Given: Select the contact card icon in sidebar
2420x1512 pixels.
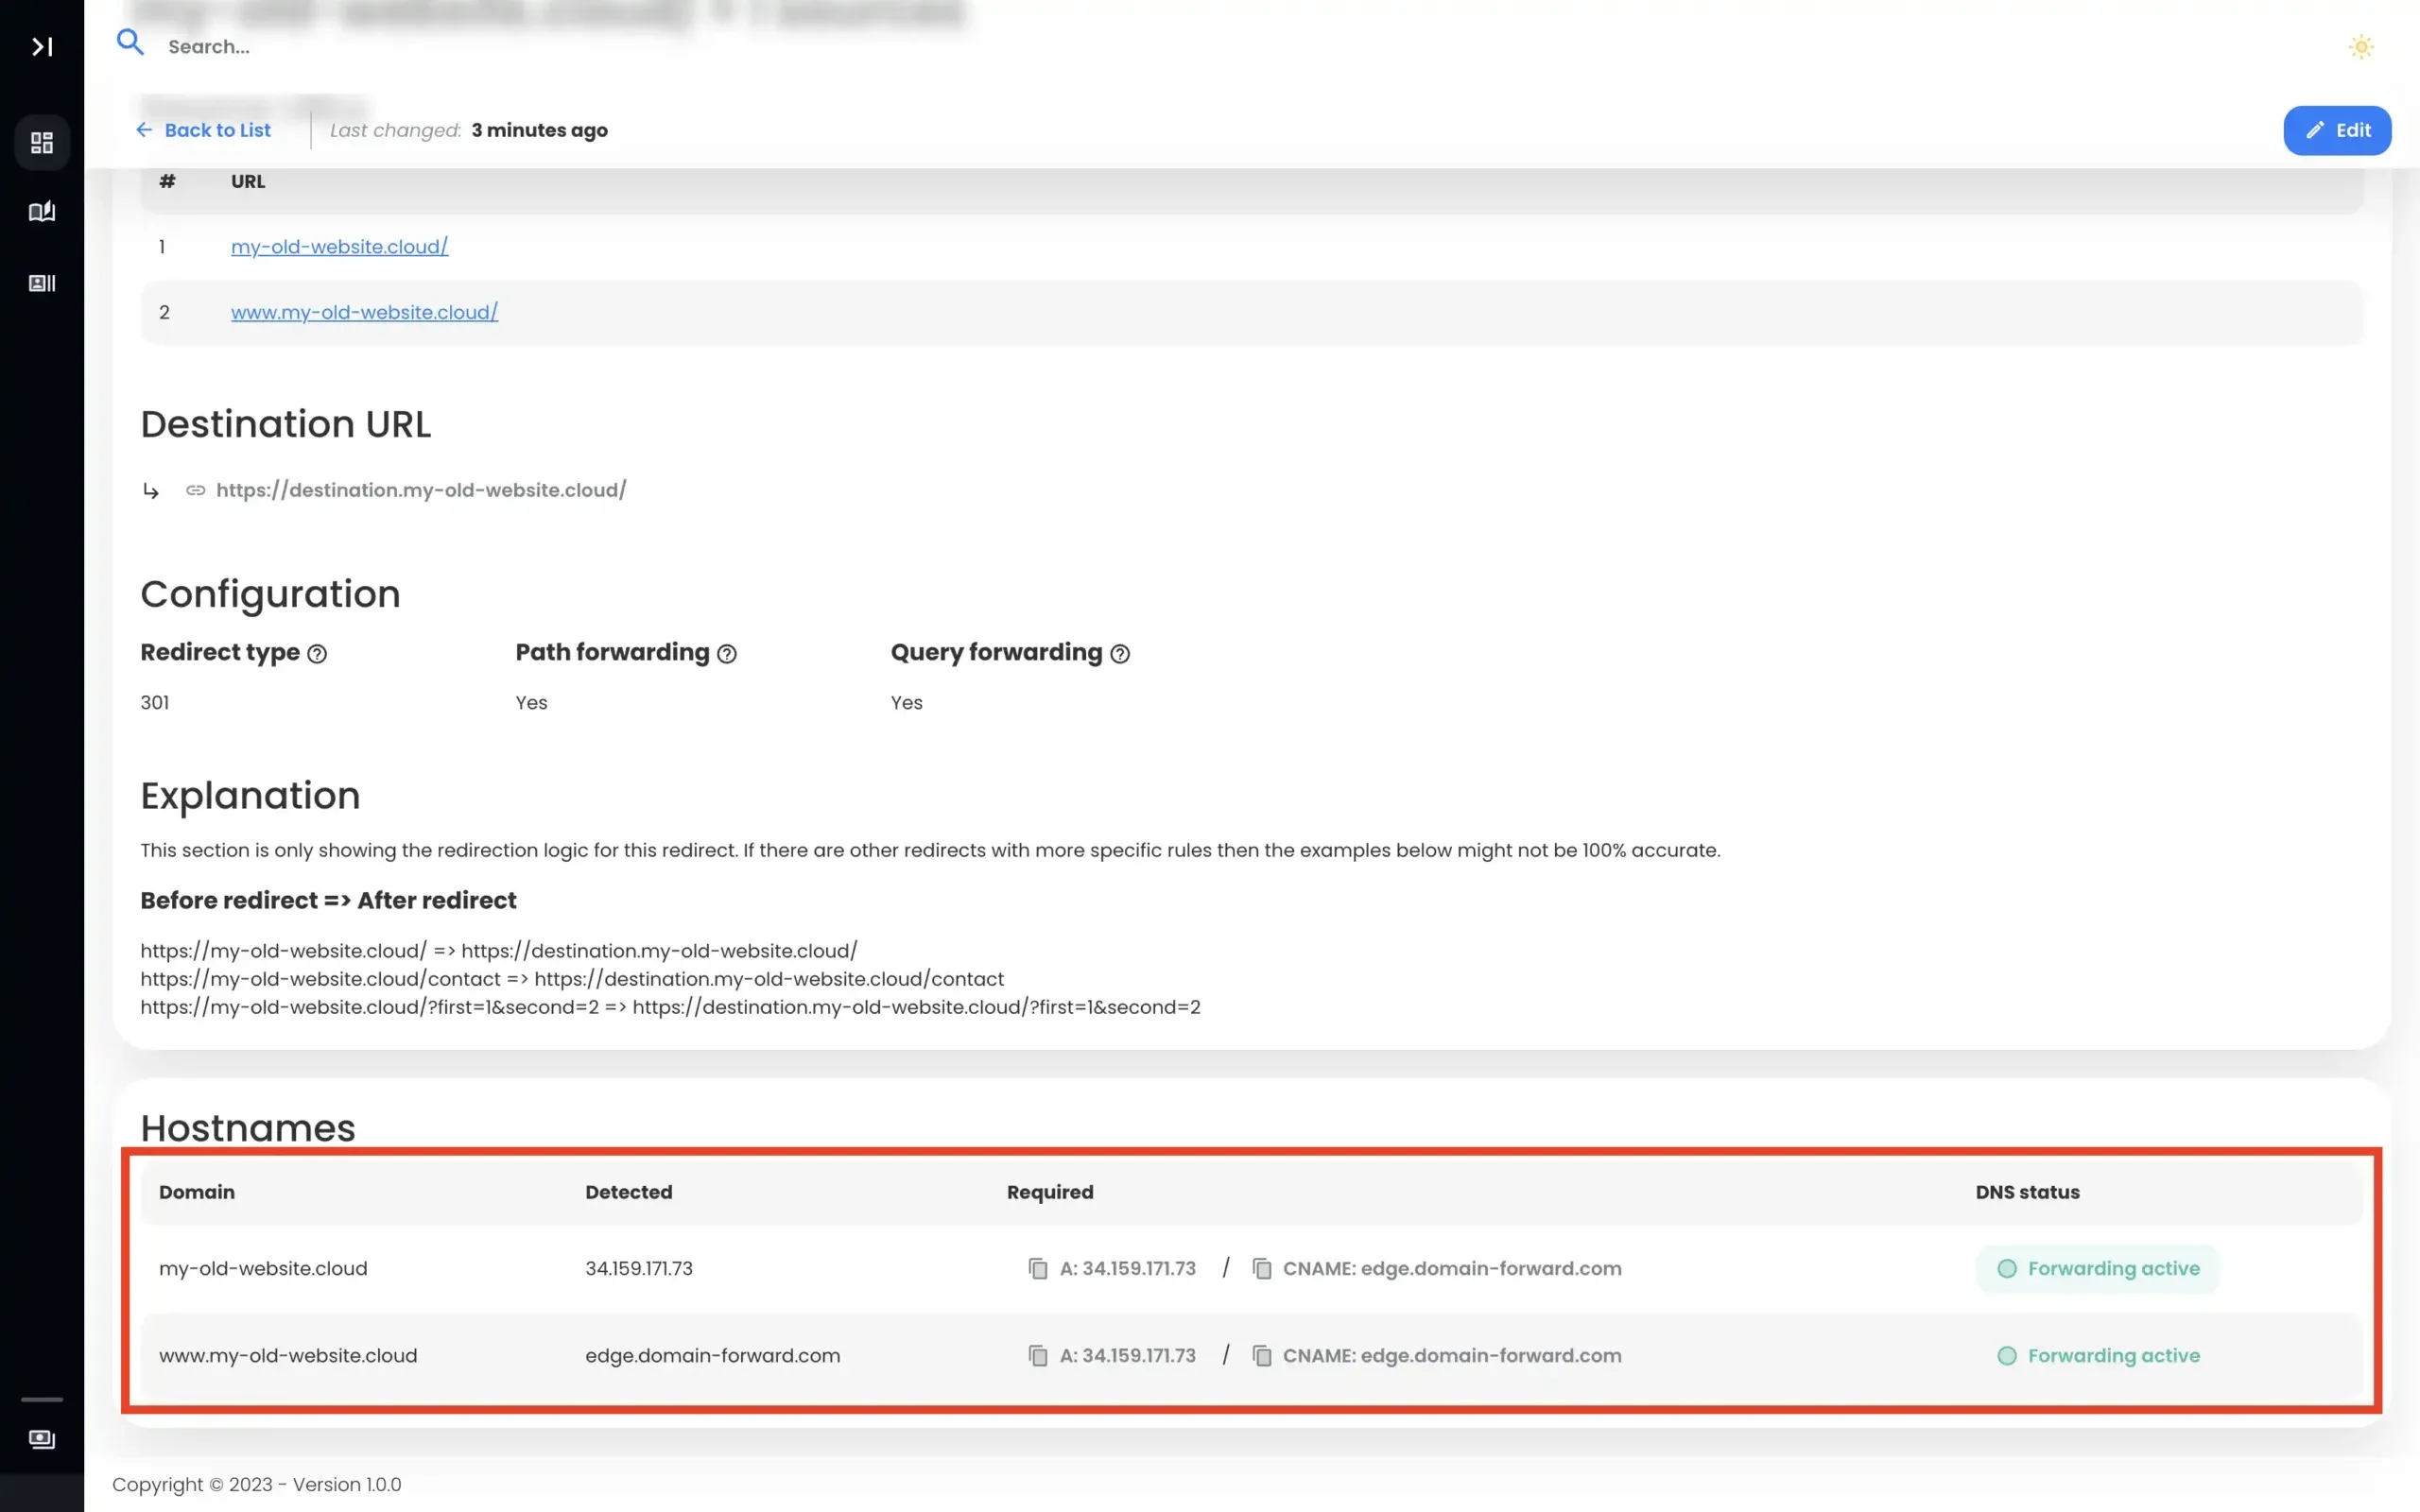Looking at the screenshot, I should 42,283.
